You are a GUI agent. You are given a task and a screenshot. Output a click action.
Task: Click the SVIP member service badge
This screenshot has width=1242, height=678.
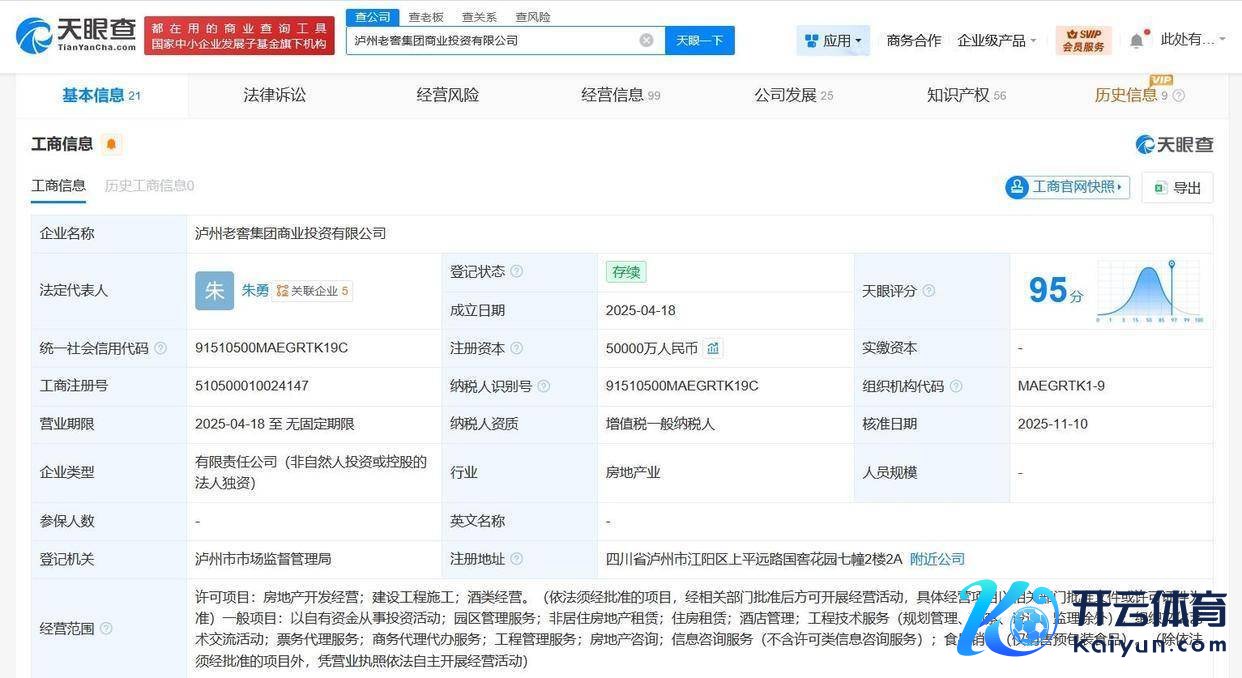pos(1083,41)
